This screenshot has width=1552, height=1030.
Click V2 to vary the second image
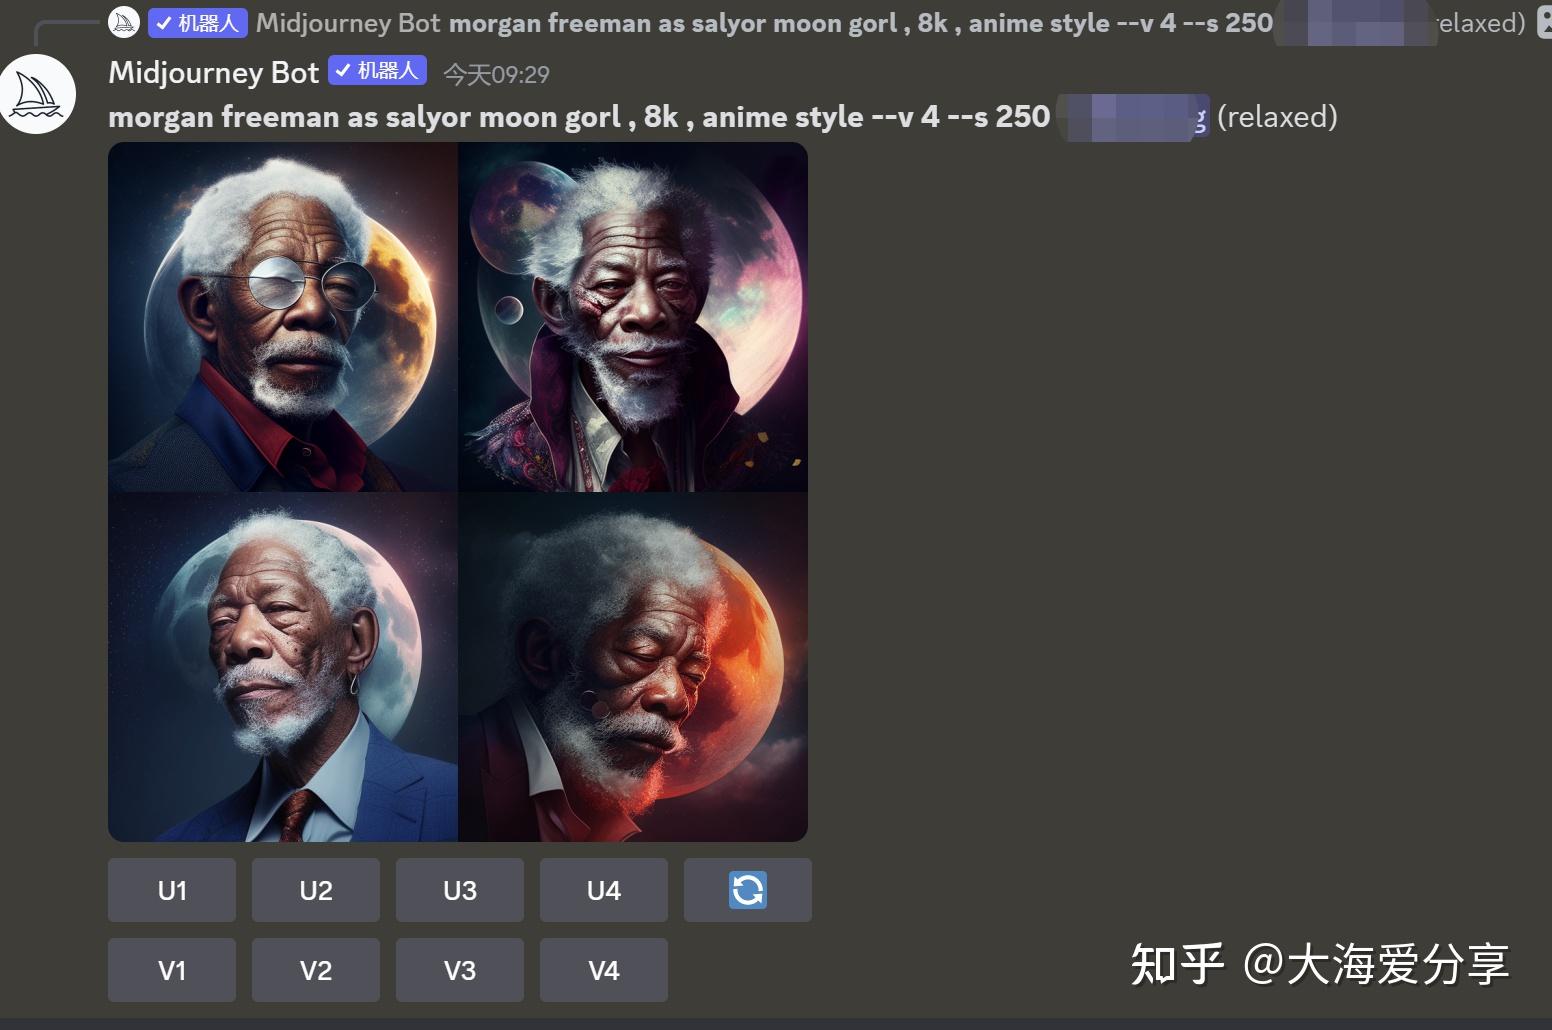[316, 970]
